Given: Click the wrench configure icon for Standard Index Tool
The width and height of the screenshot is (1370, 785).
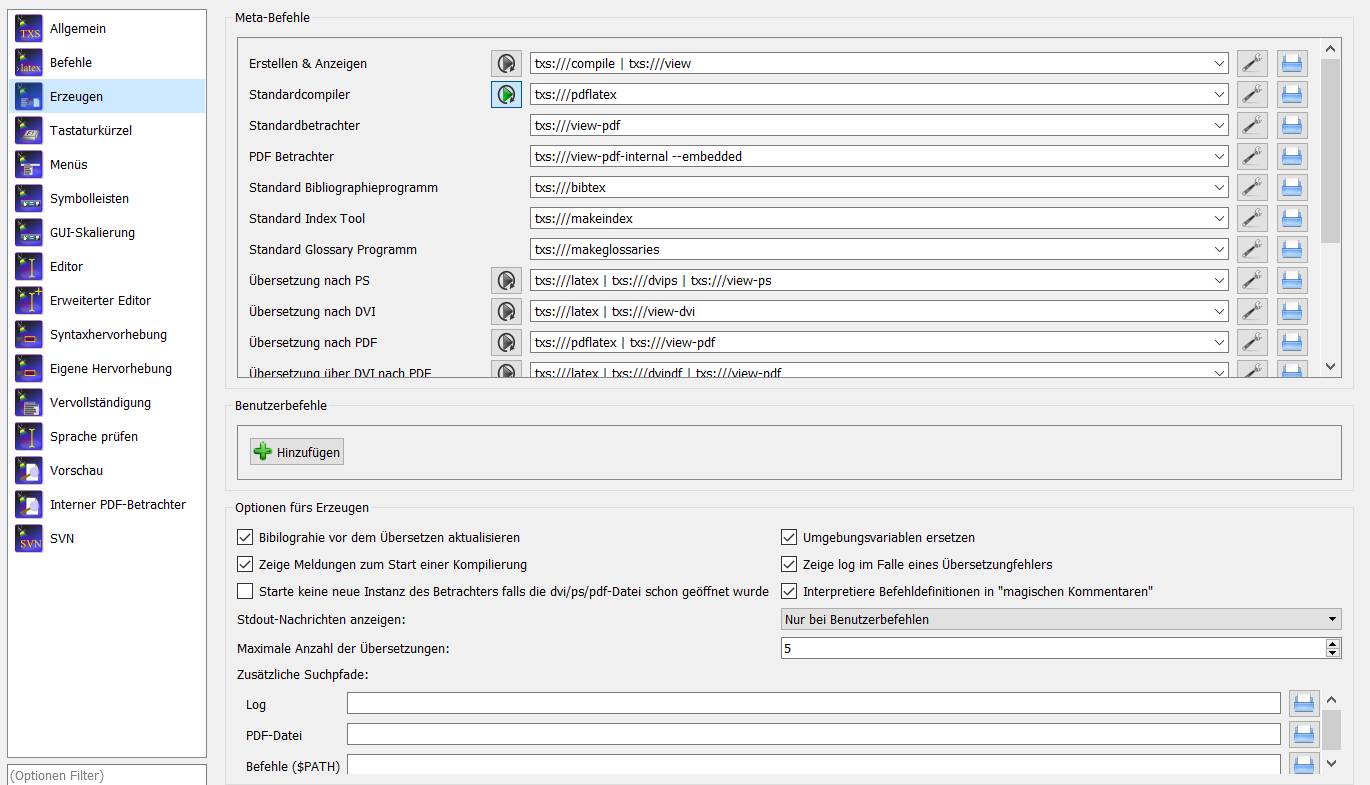Looking at the screenshot, I should coord(1252,219).
